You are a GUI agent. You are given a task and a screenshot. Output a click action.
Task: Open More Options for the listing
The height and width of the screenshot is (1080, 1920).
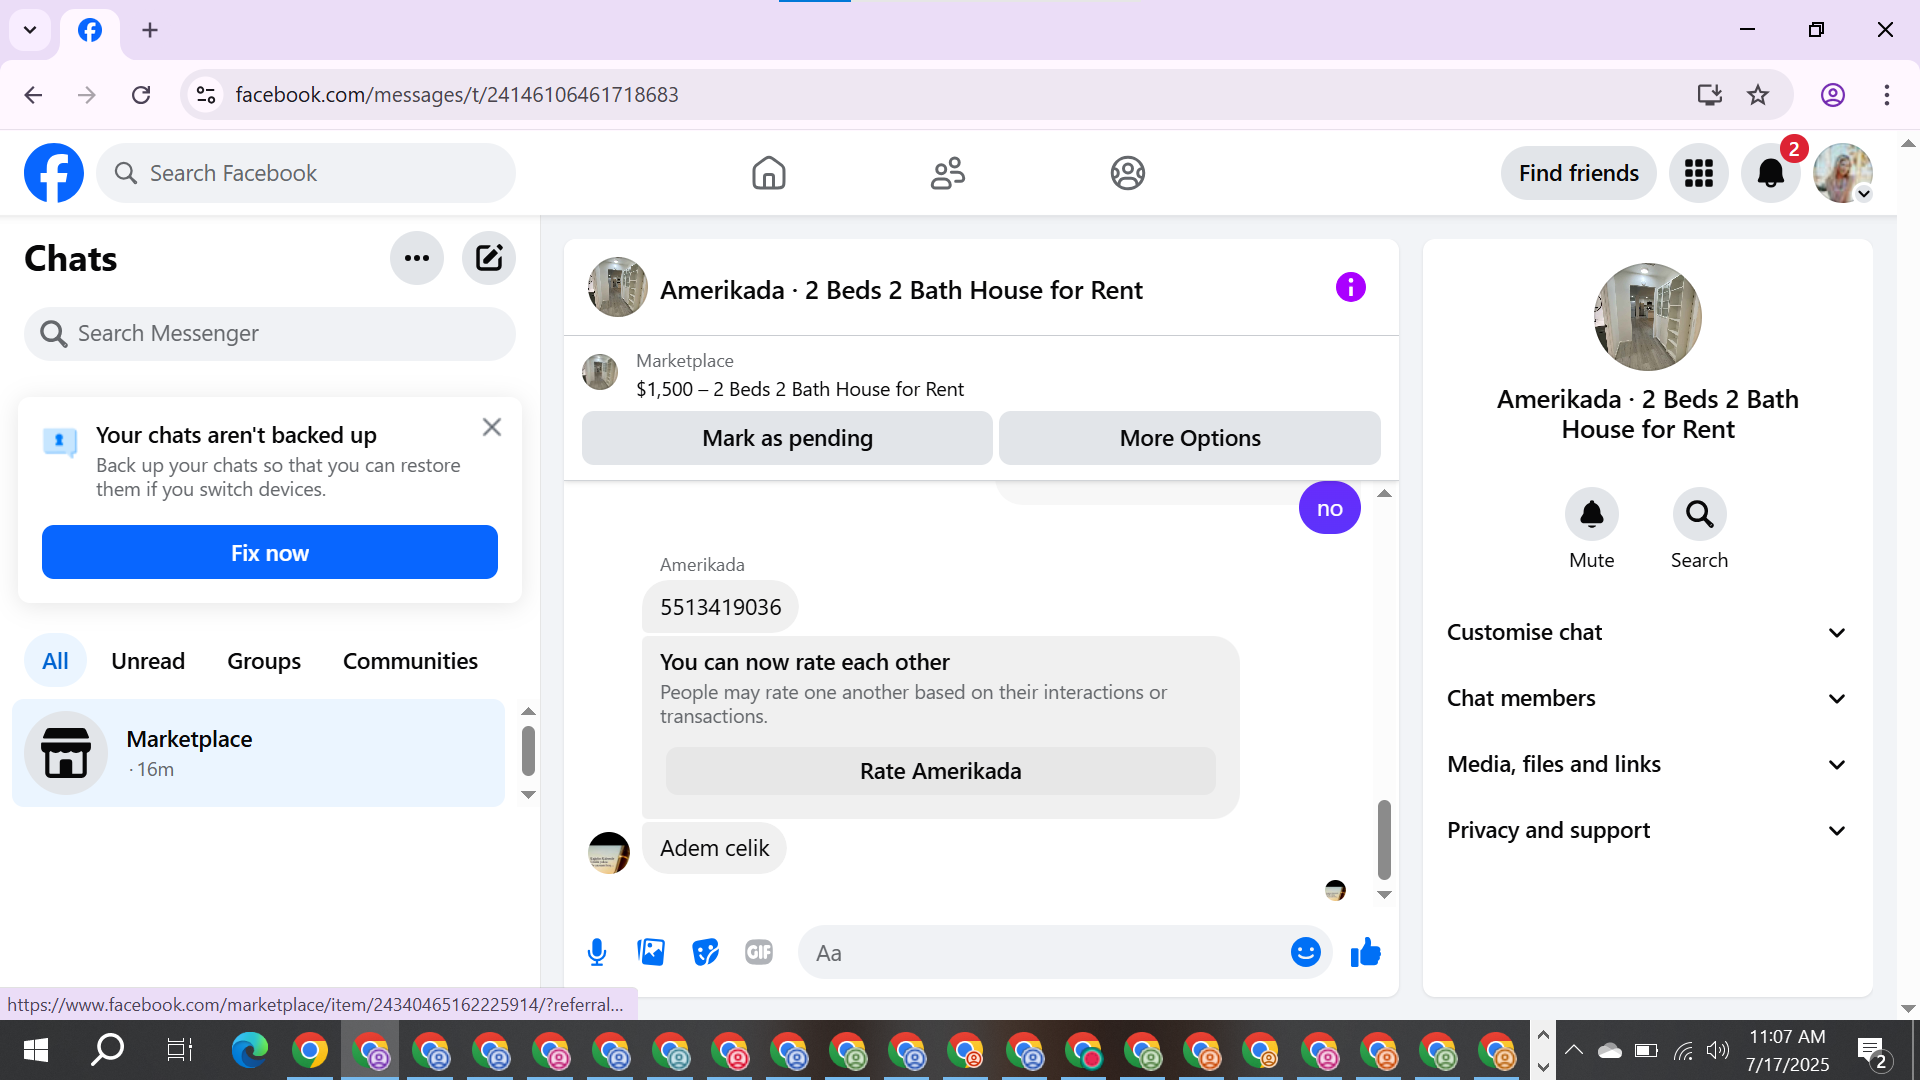(x=1190, y=438)
